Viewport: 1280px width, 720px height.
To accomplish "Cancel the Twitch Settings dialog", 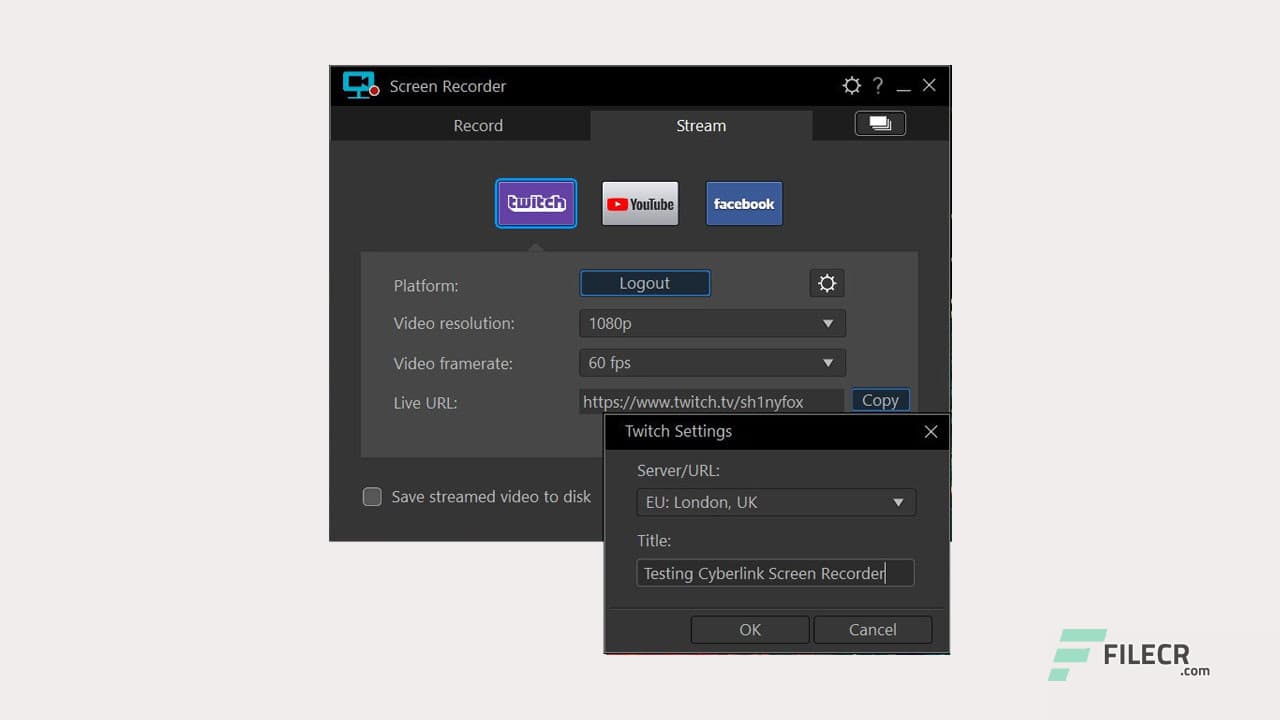I will pyautogui.click(x=872, y=629).
